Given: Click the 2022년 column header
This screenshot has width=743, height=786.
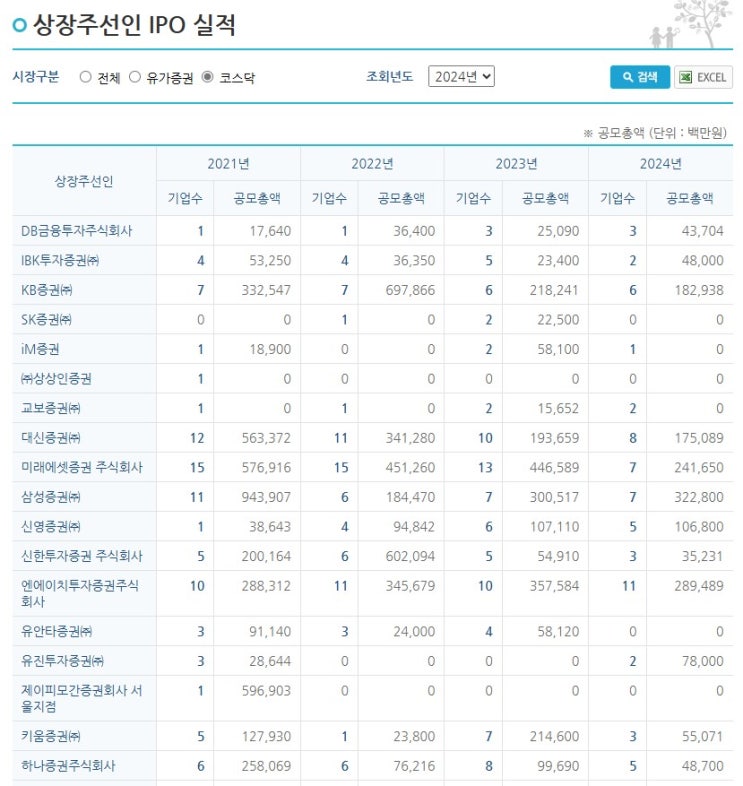Looking at the screenshot, I should coord(373,164).
